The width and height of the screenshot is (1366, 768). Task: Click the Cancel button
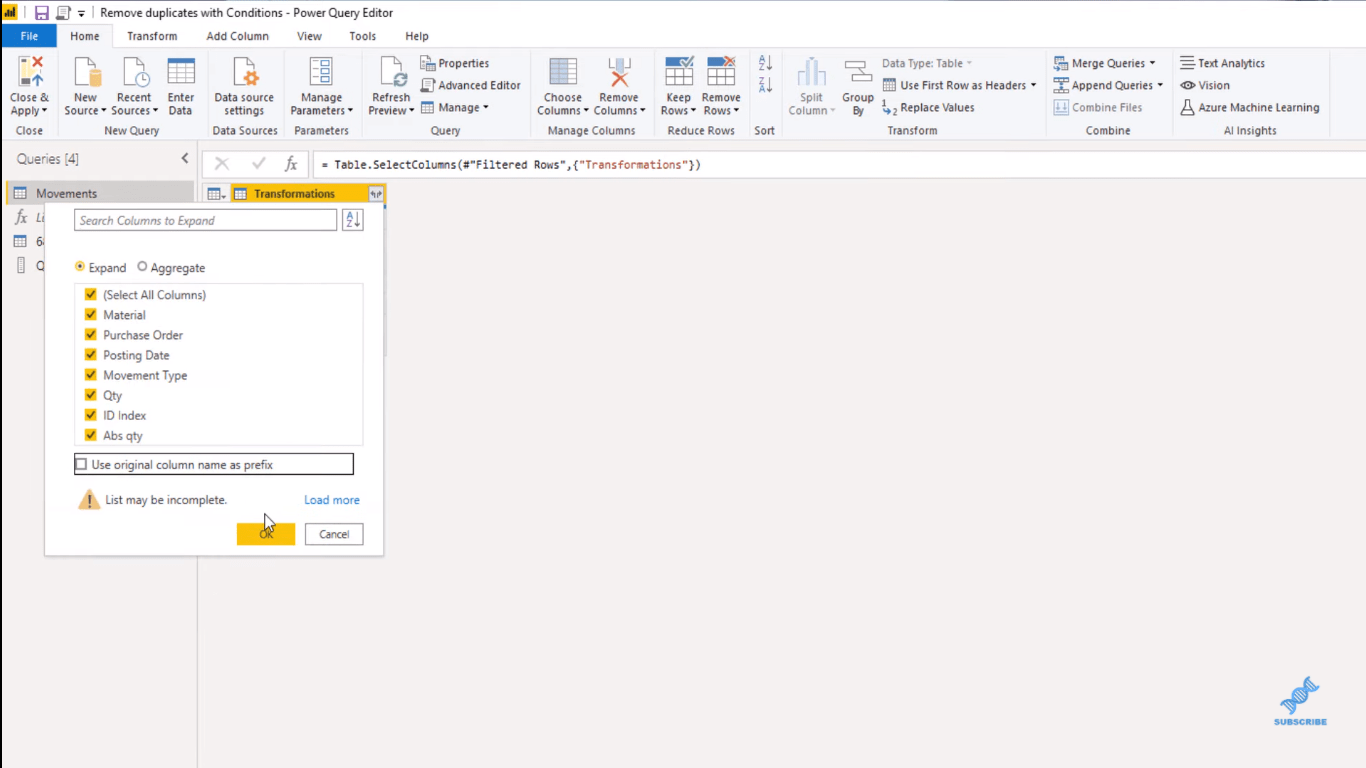334,534
